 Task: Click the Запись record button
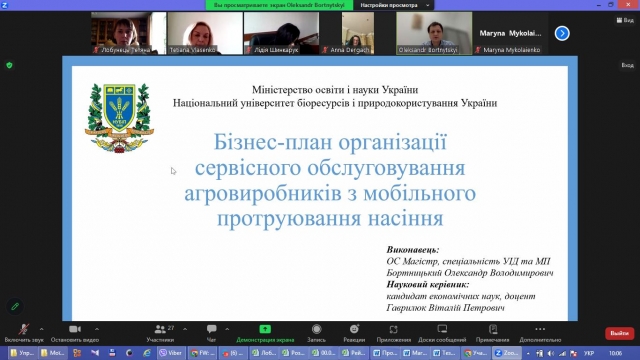click(316, 333)
